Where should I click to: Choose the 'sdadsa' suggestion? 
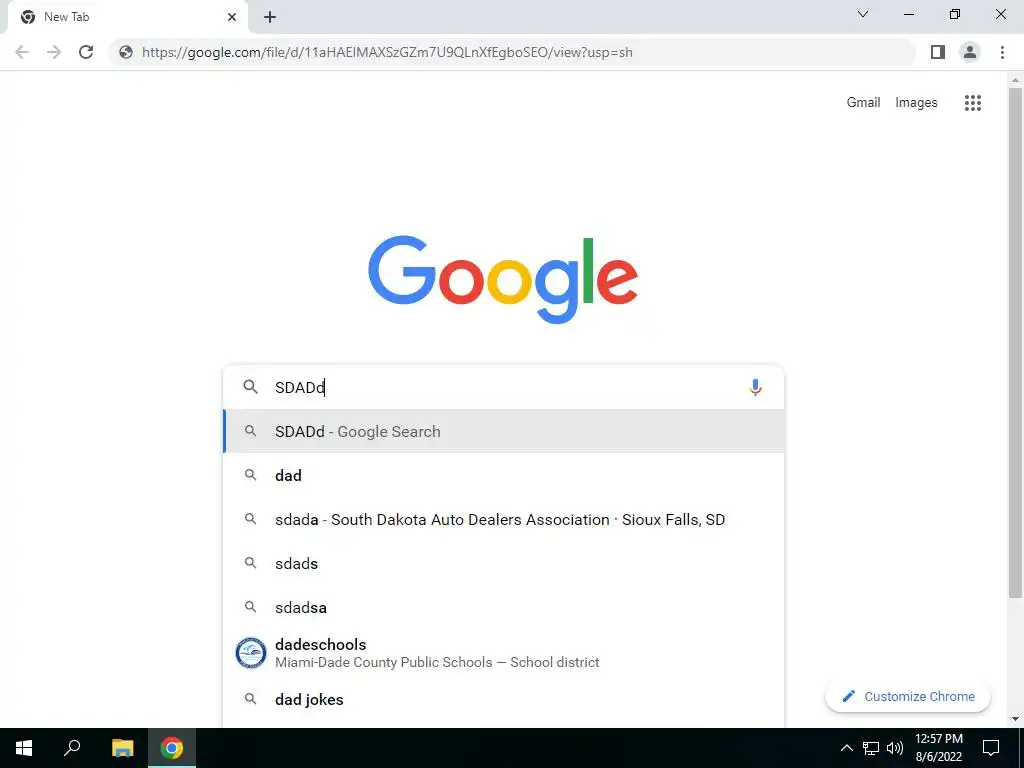click(x=504, y=607)
